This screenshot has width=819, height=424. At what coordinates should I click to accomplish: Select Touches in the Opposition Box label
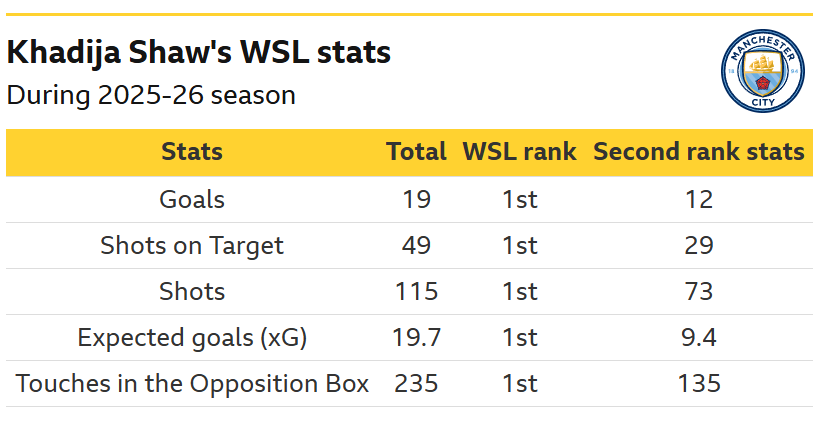click(192, 384)
